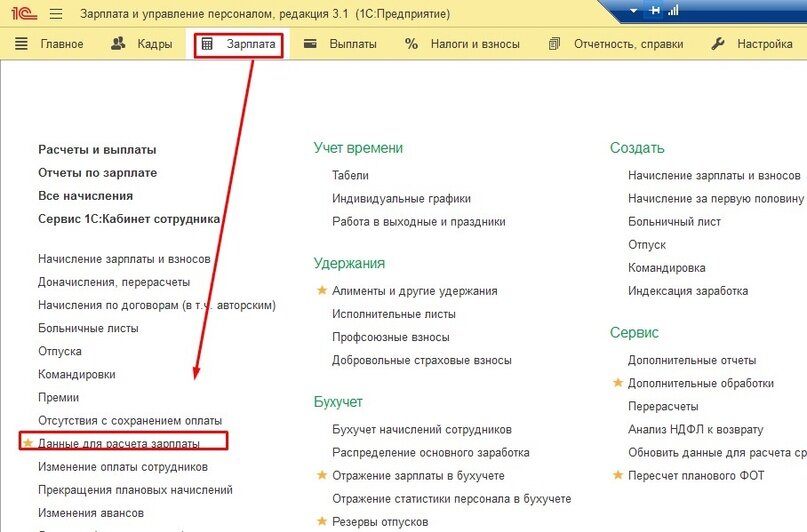Viewport: 807px width, 532px height.
Task: Open the Главное section
Action: tap(62, 44)
